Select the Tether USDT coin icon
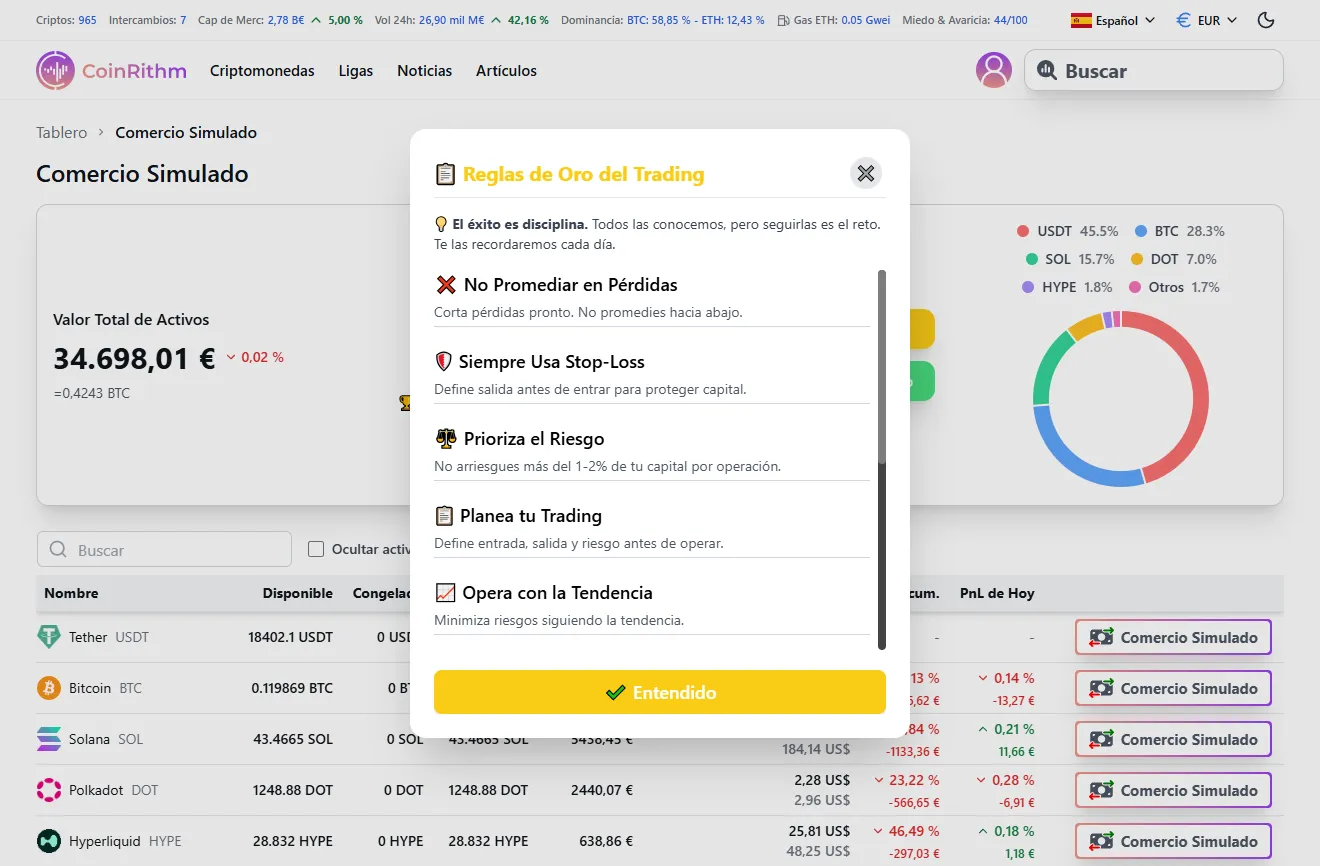 pyautogui.click(x=51, y=636)
